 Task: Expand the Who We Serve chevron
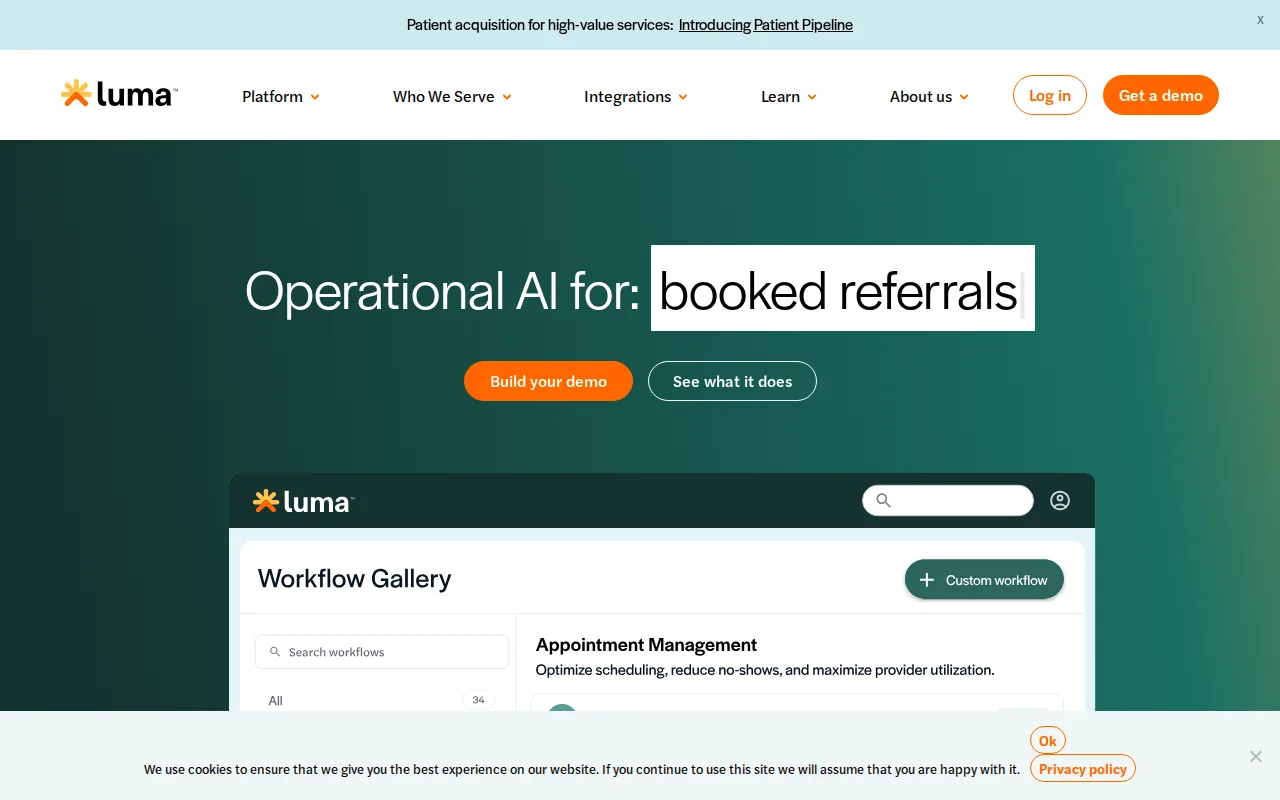(x=507, y=97)
